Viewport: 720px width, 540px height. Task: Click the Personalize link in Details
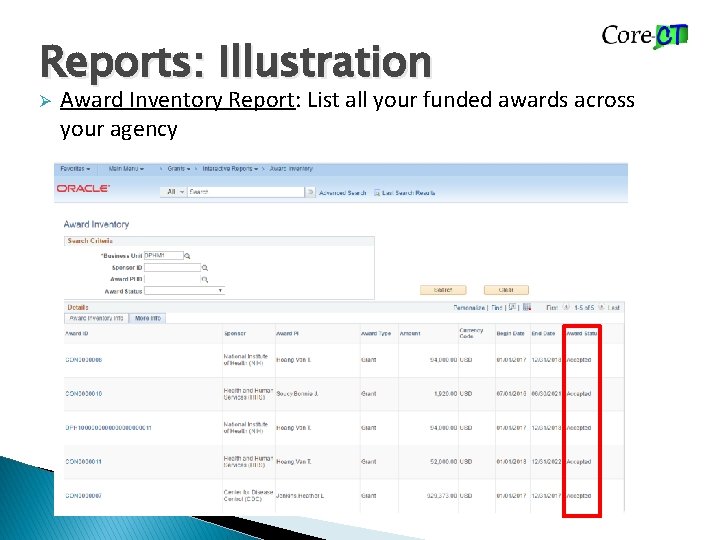(x=469, y=308)
